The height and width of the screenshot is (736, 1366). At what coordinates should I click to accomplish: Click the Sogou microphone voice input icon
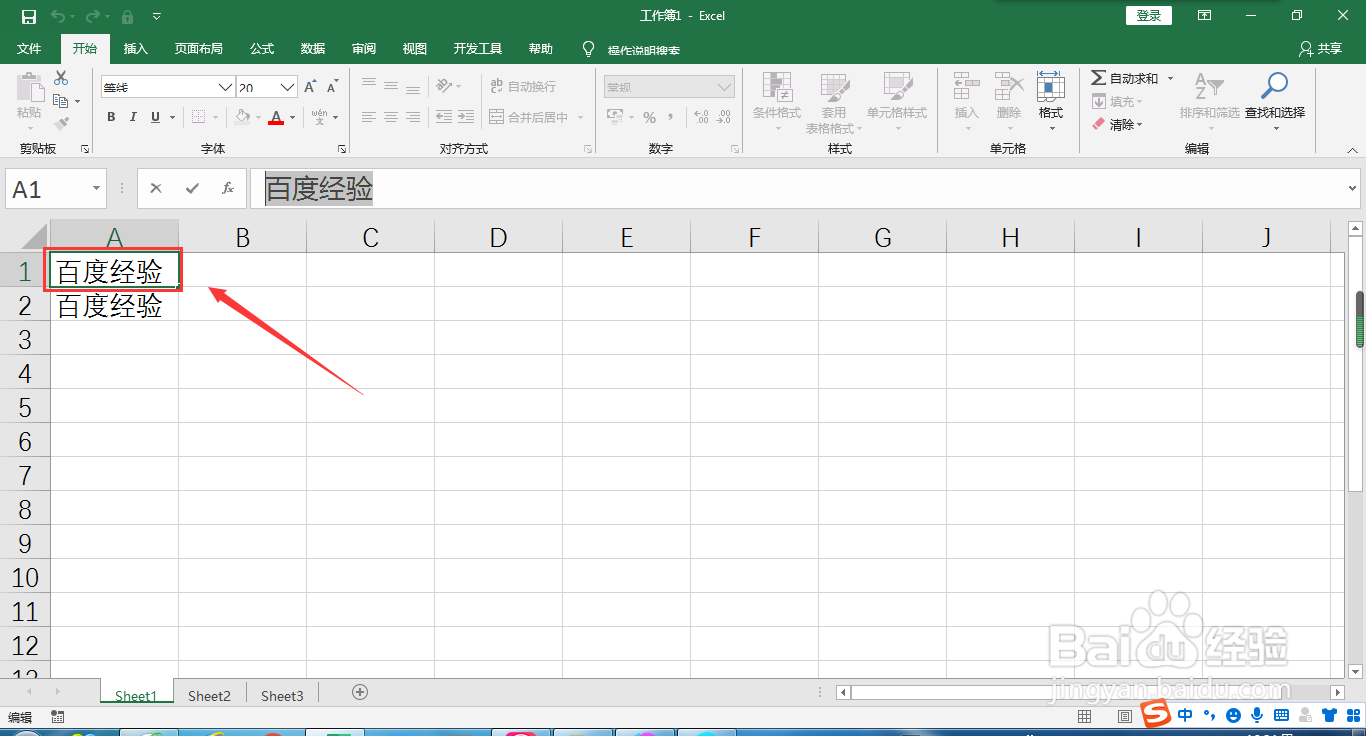point(1256,715)
